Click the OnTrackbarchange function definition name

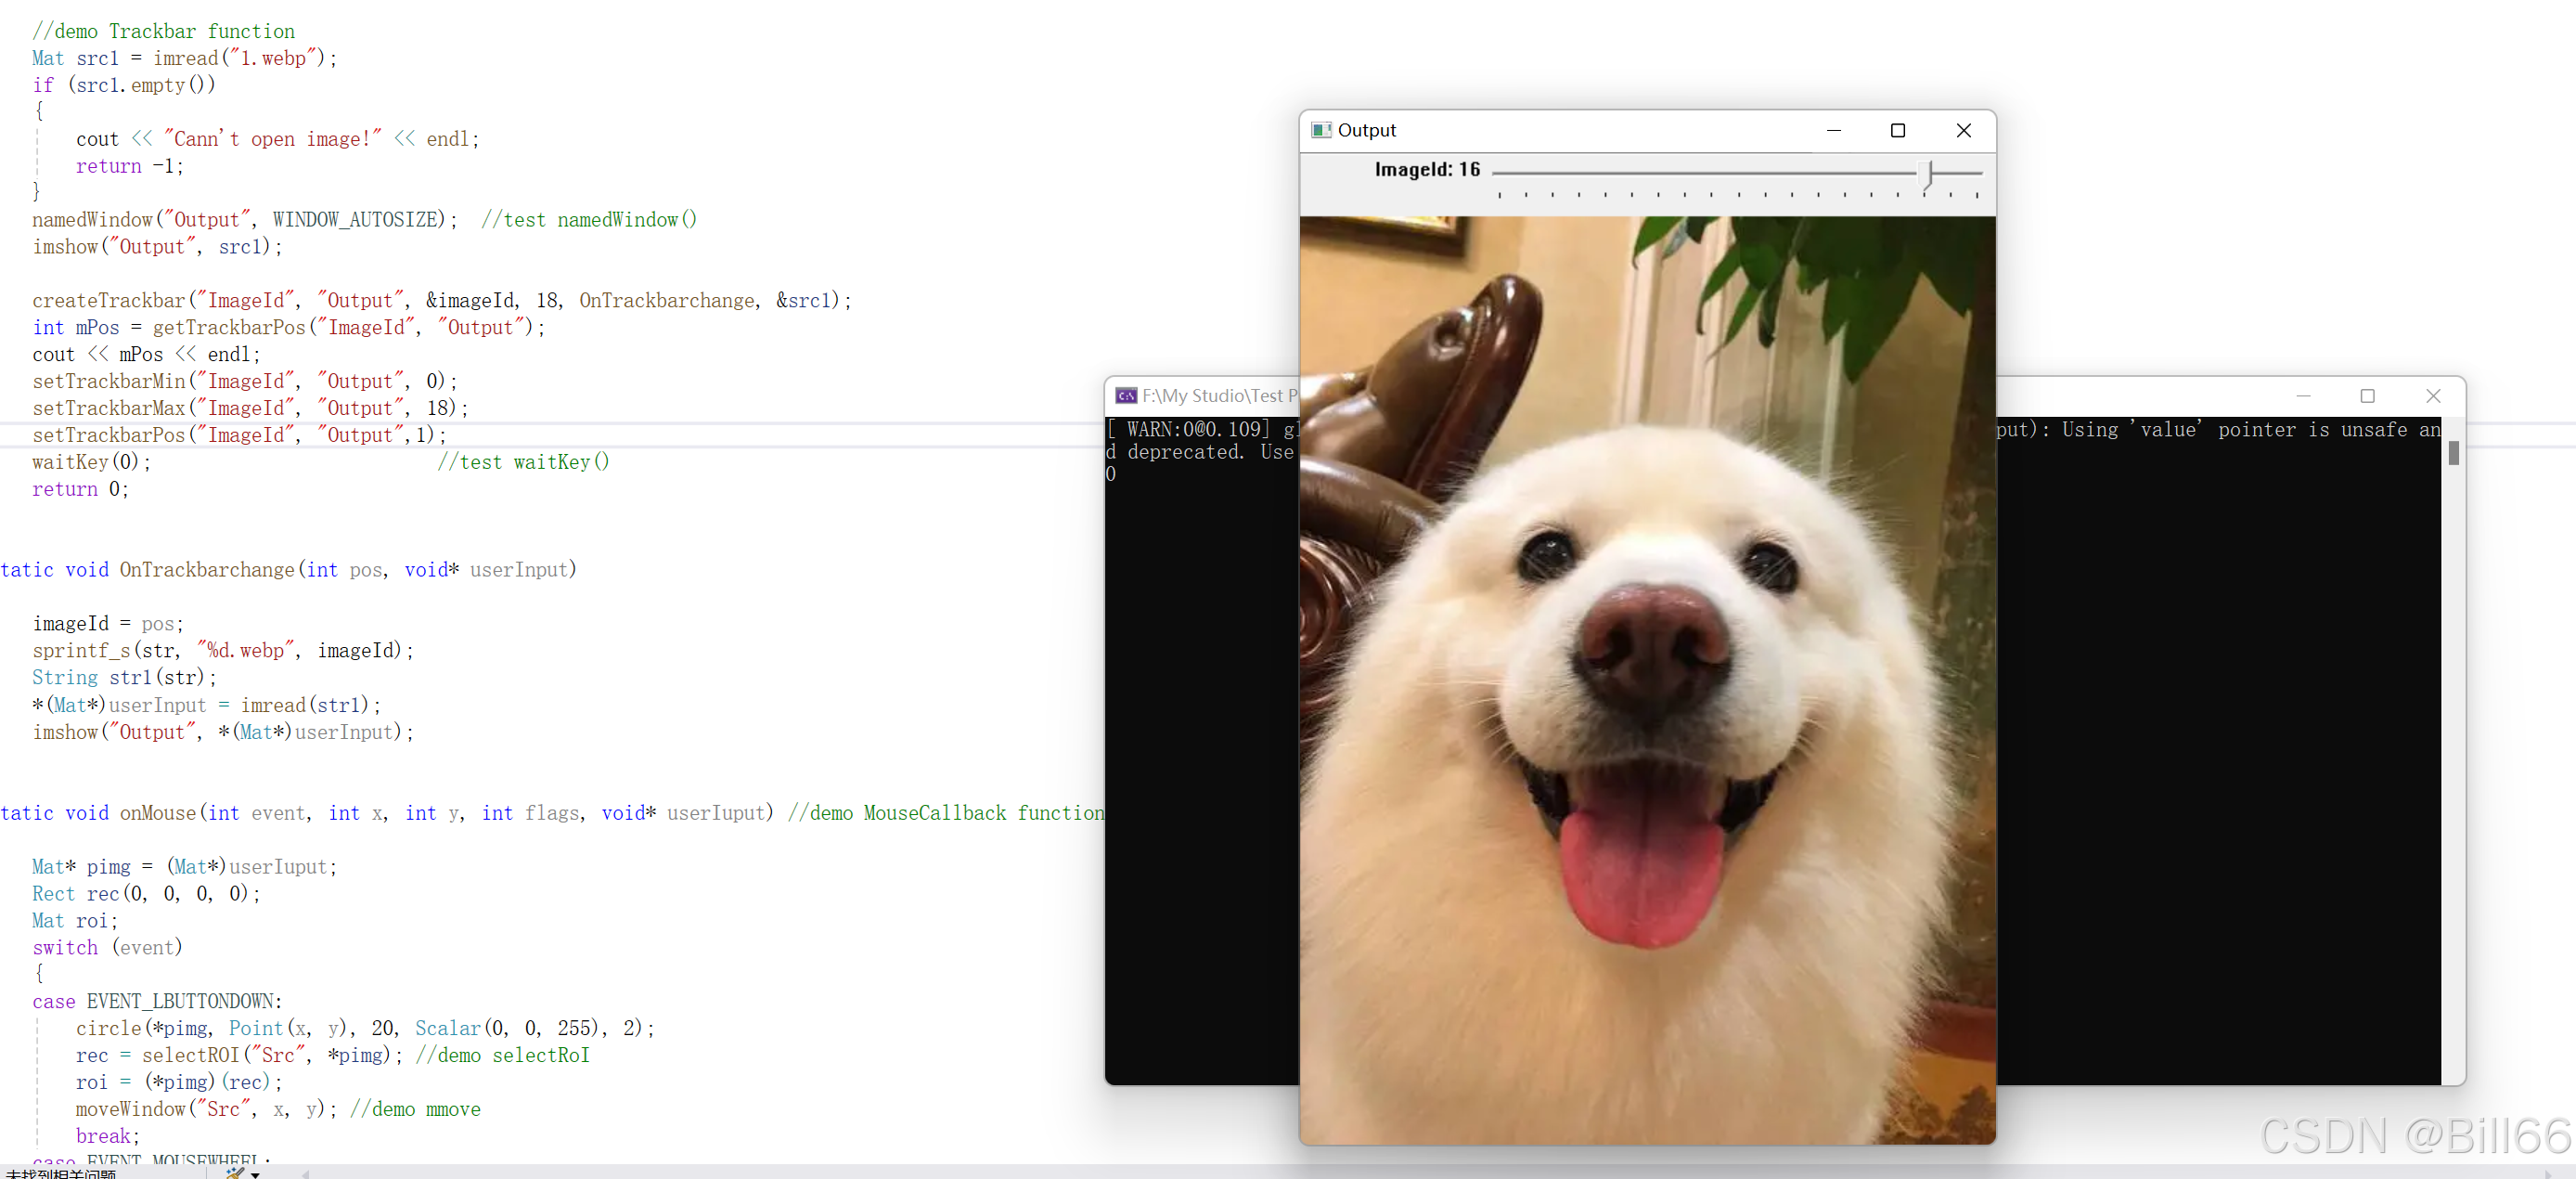tap(207, 570)
